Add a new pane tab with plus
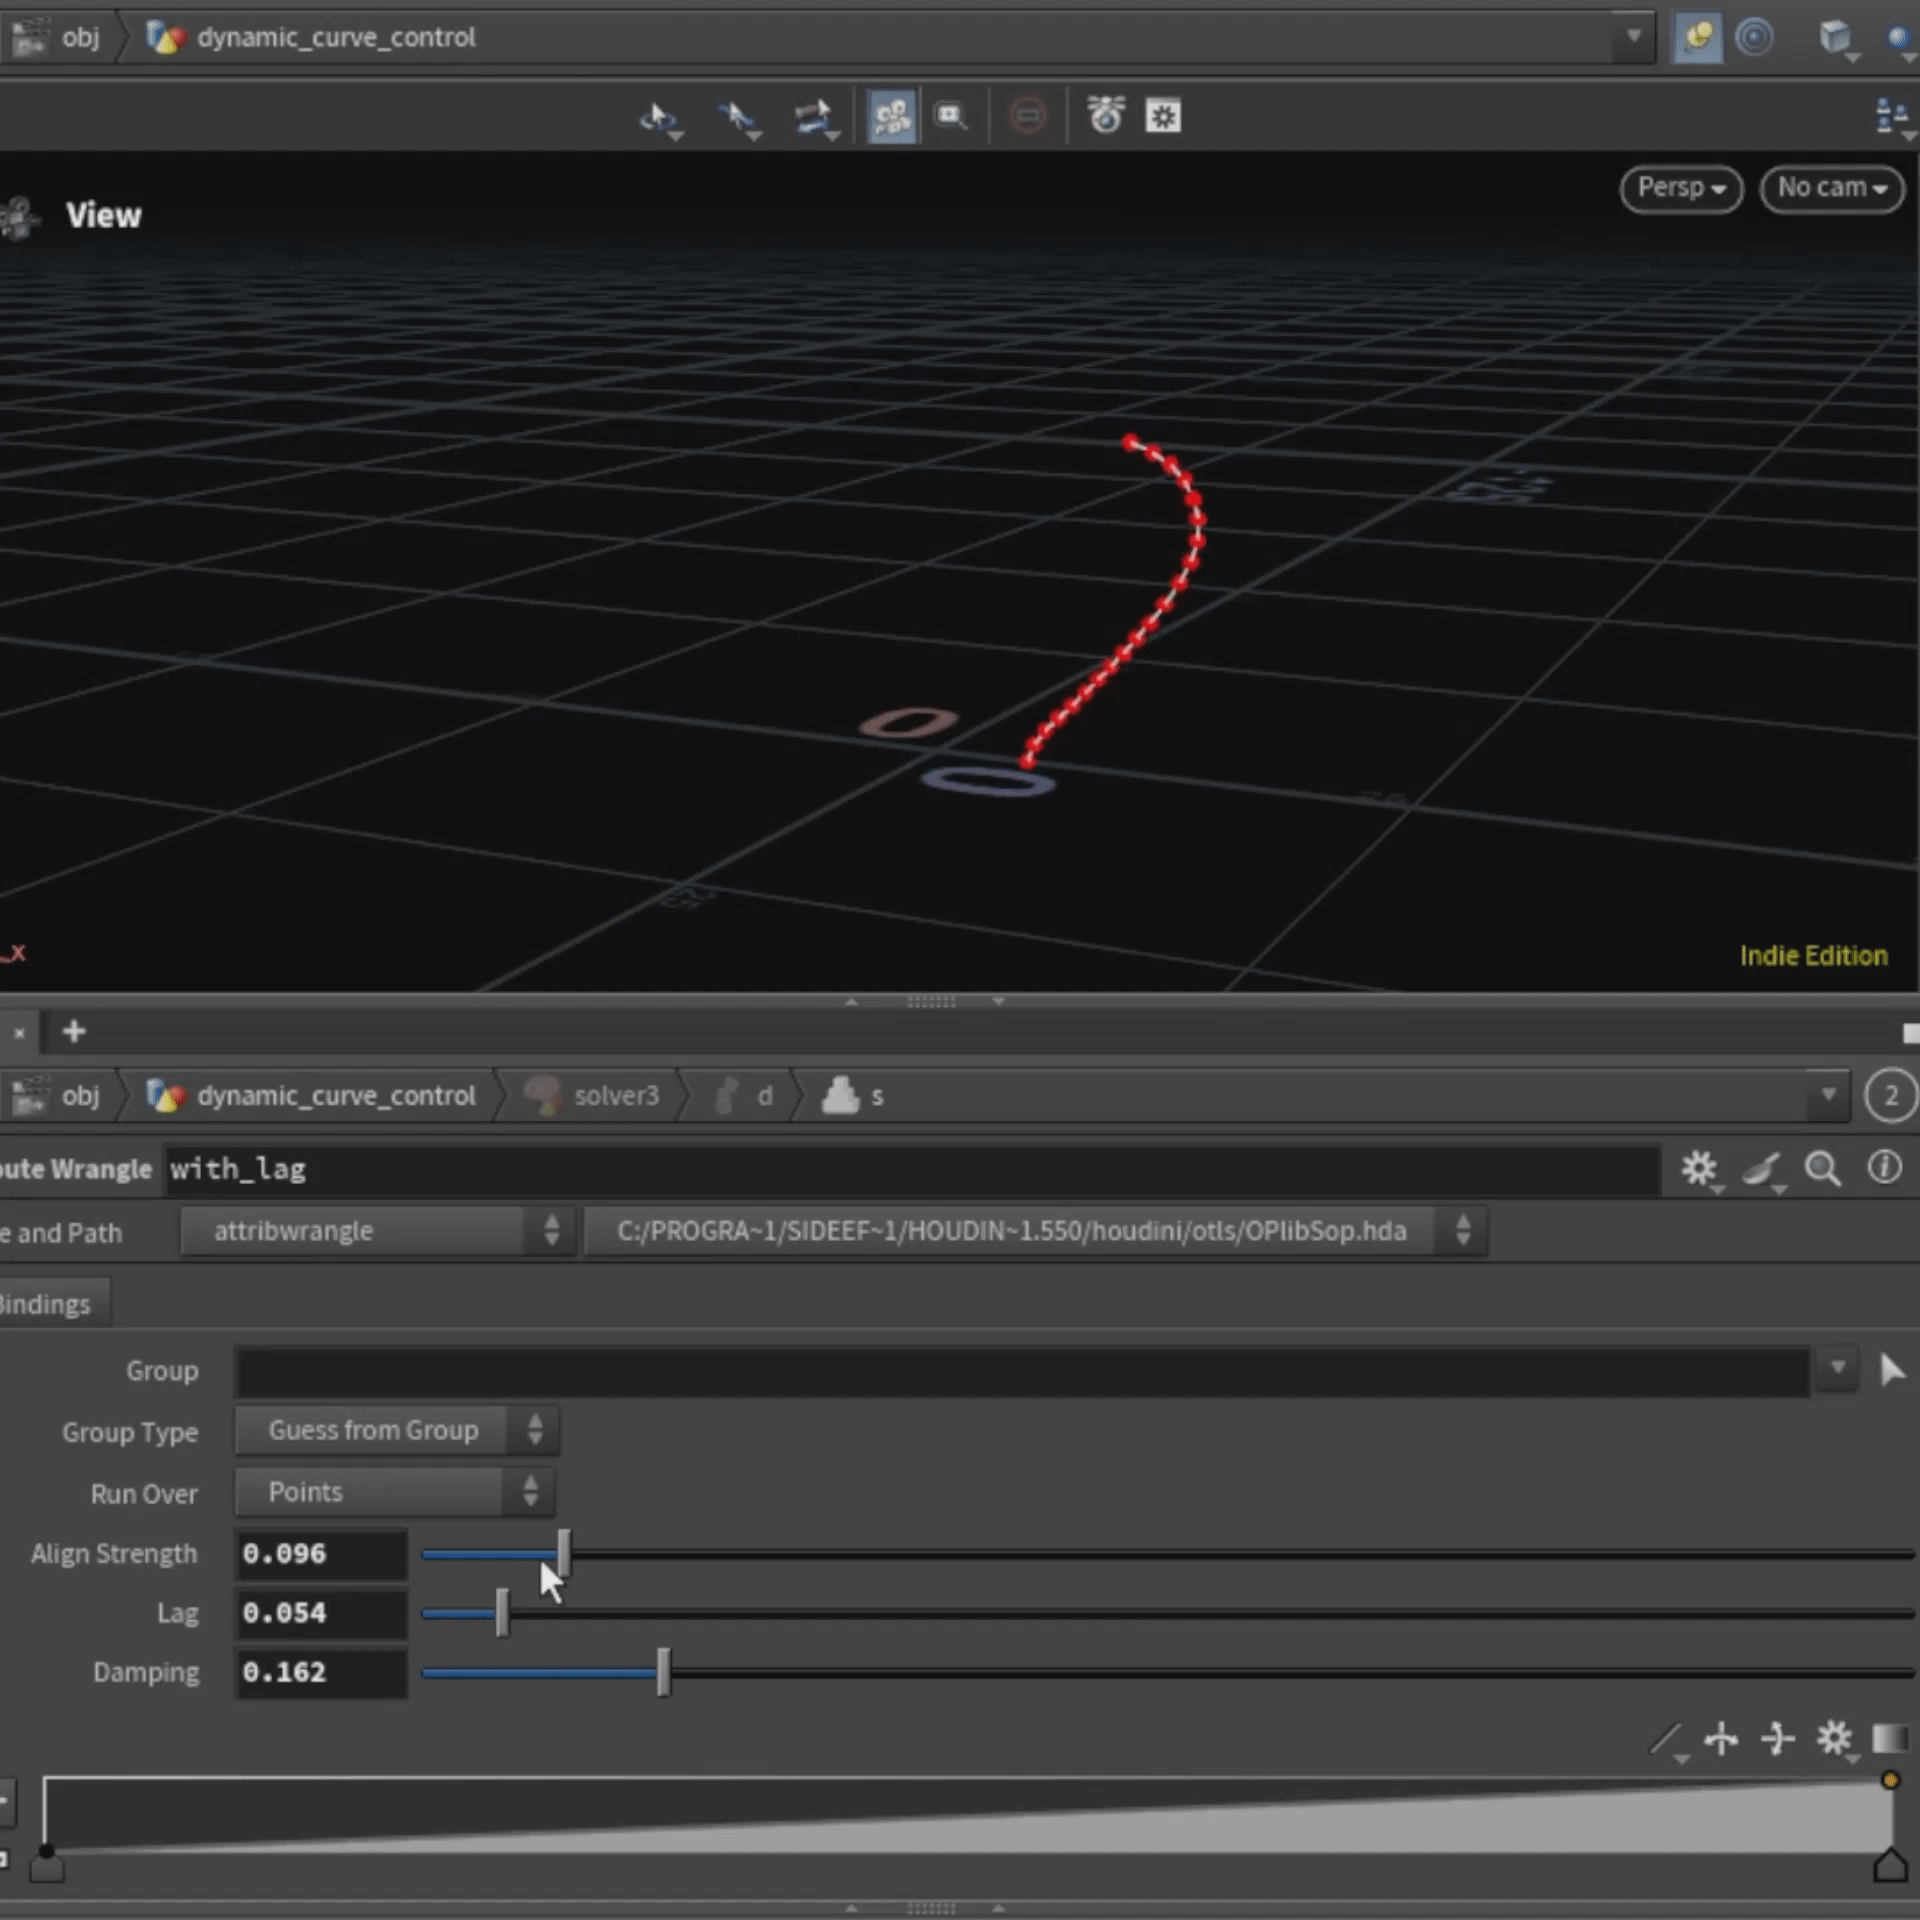The height and width of the screenshot is (1920, 1920). (x=74, y=1031)
